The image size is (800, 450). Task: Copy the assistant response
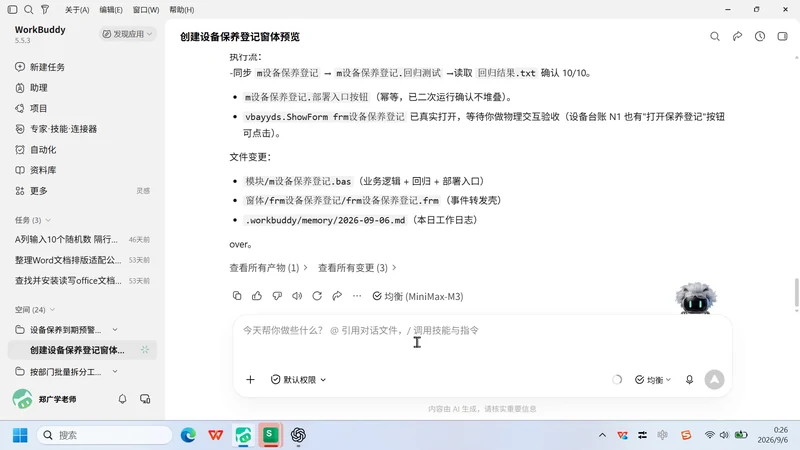237,296
